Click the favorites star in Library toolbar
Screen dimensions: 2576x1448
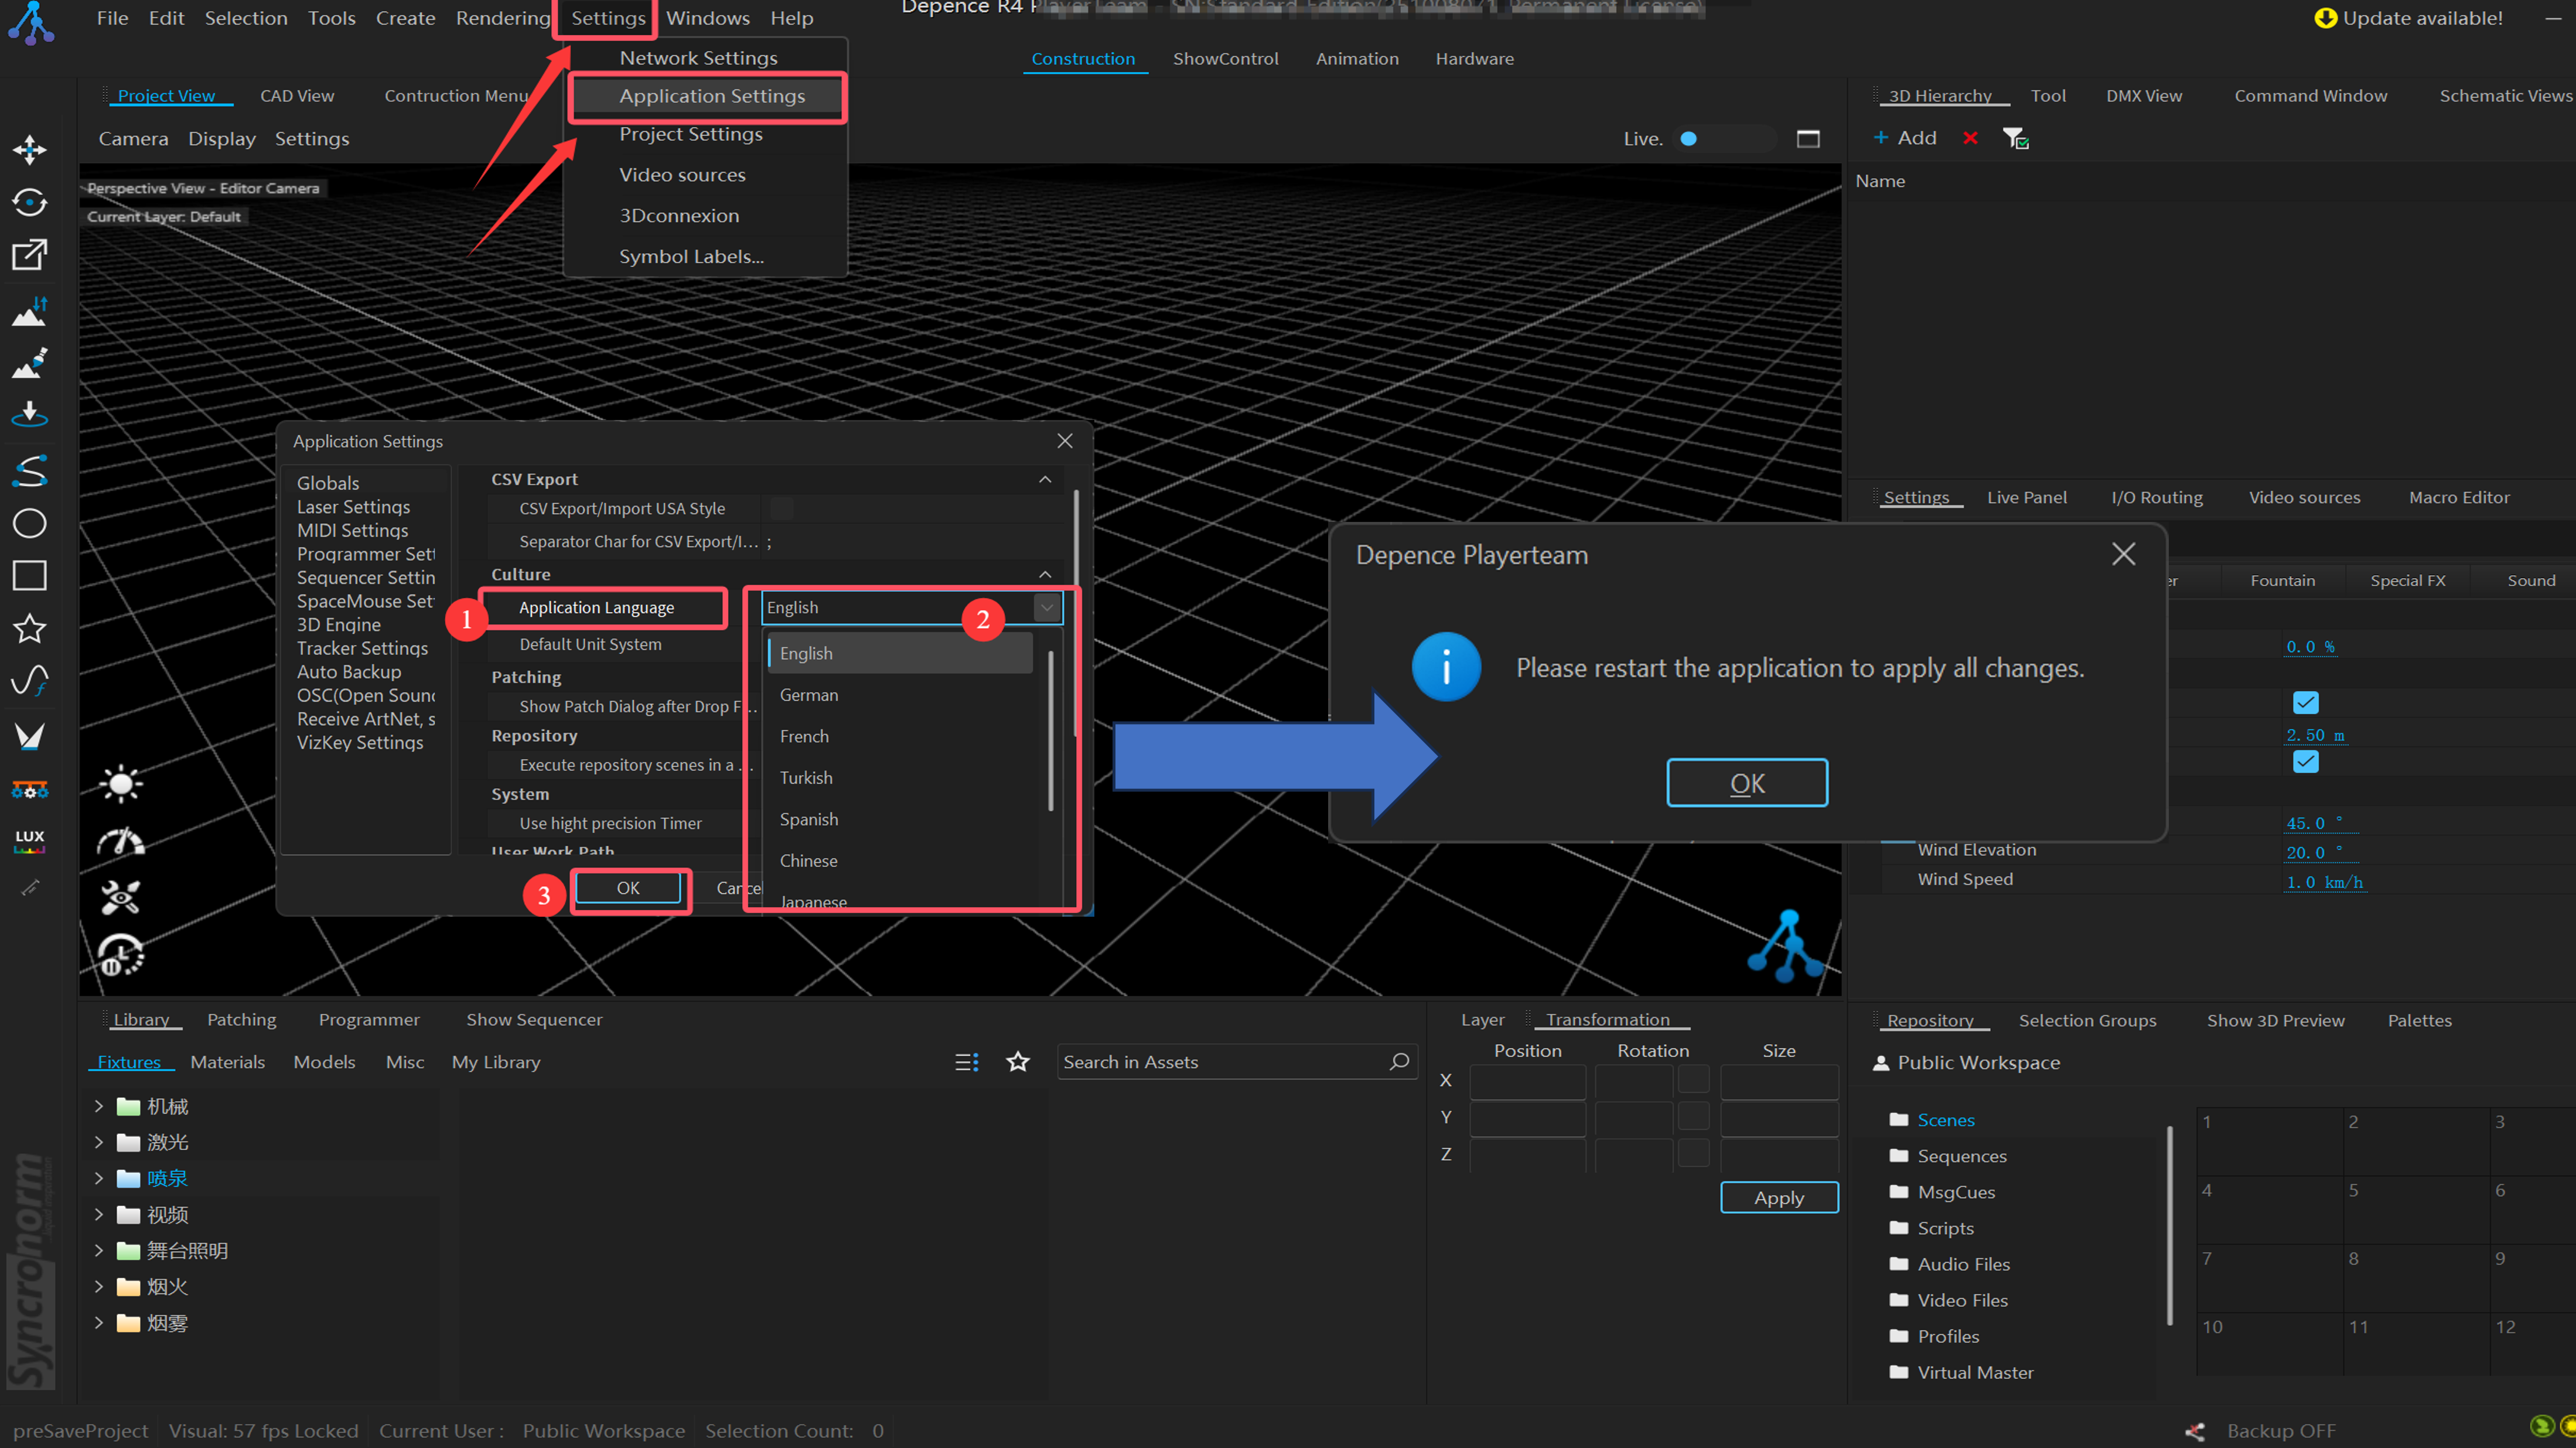[1017, 1062]
